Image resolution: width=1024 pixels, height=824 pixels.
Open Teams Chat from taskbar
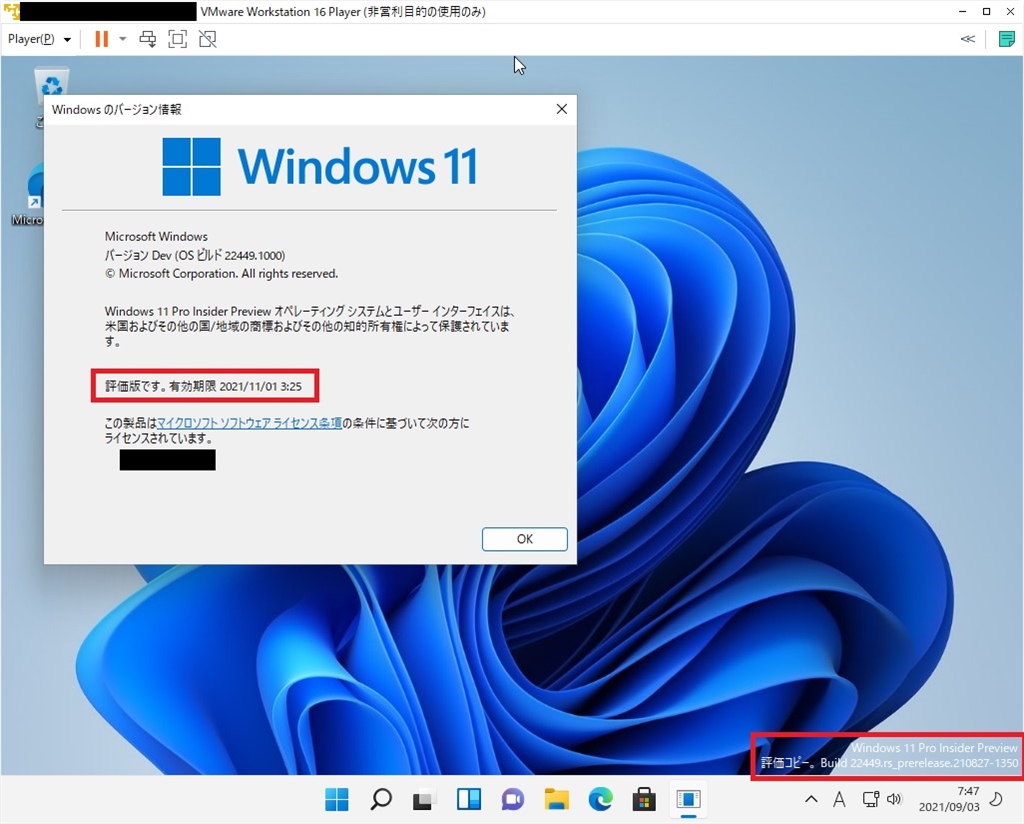pos(513,799)
